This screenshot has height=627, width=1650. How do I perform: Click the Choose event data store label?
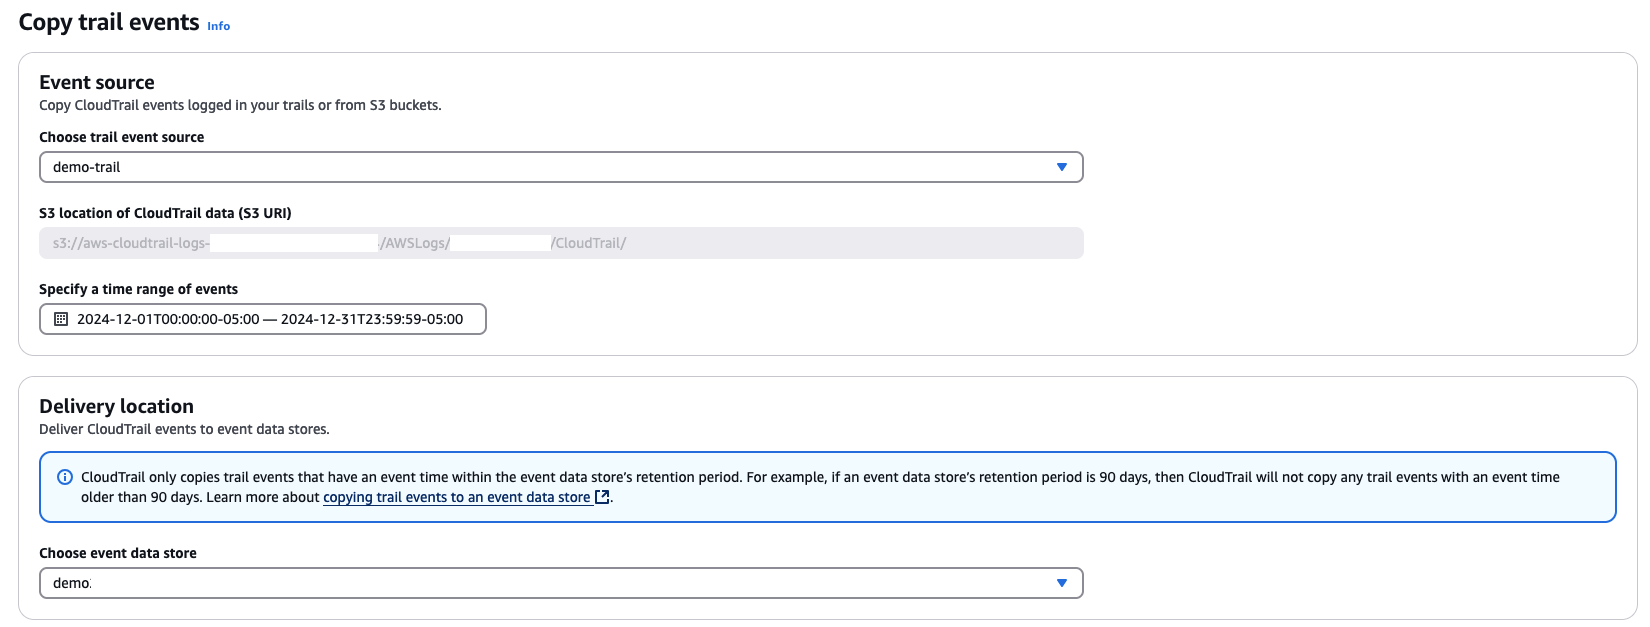(x=118, y=553)
